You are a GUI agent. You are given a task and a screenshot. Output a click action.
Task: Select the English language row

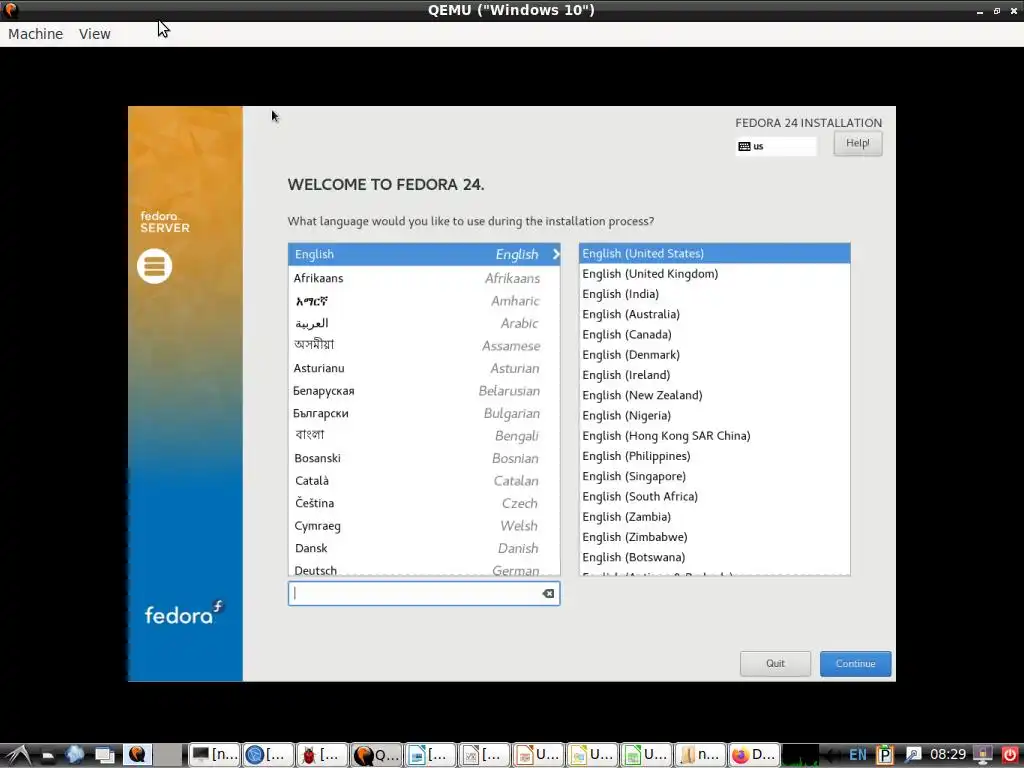(424, 254)
